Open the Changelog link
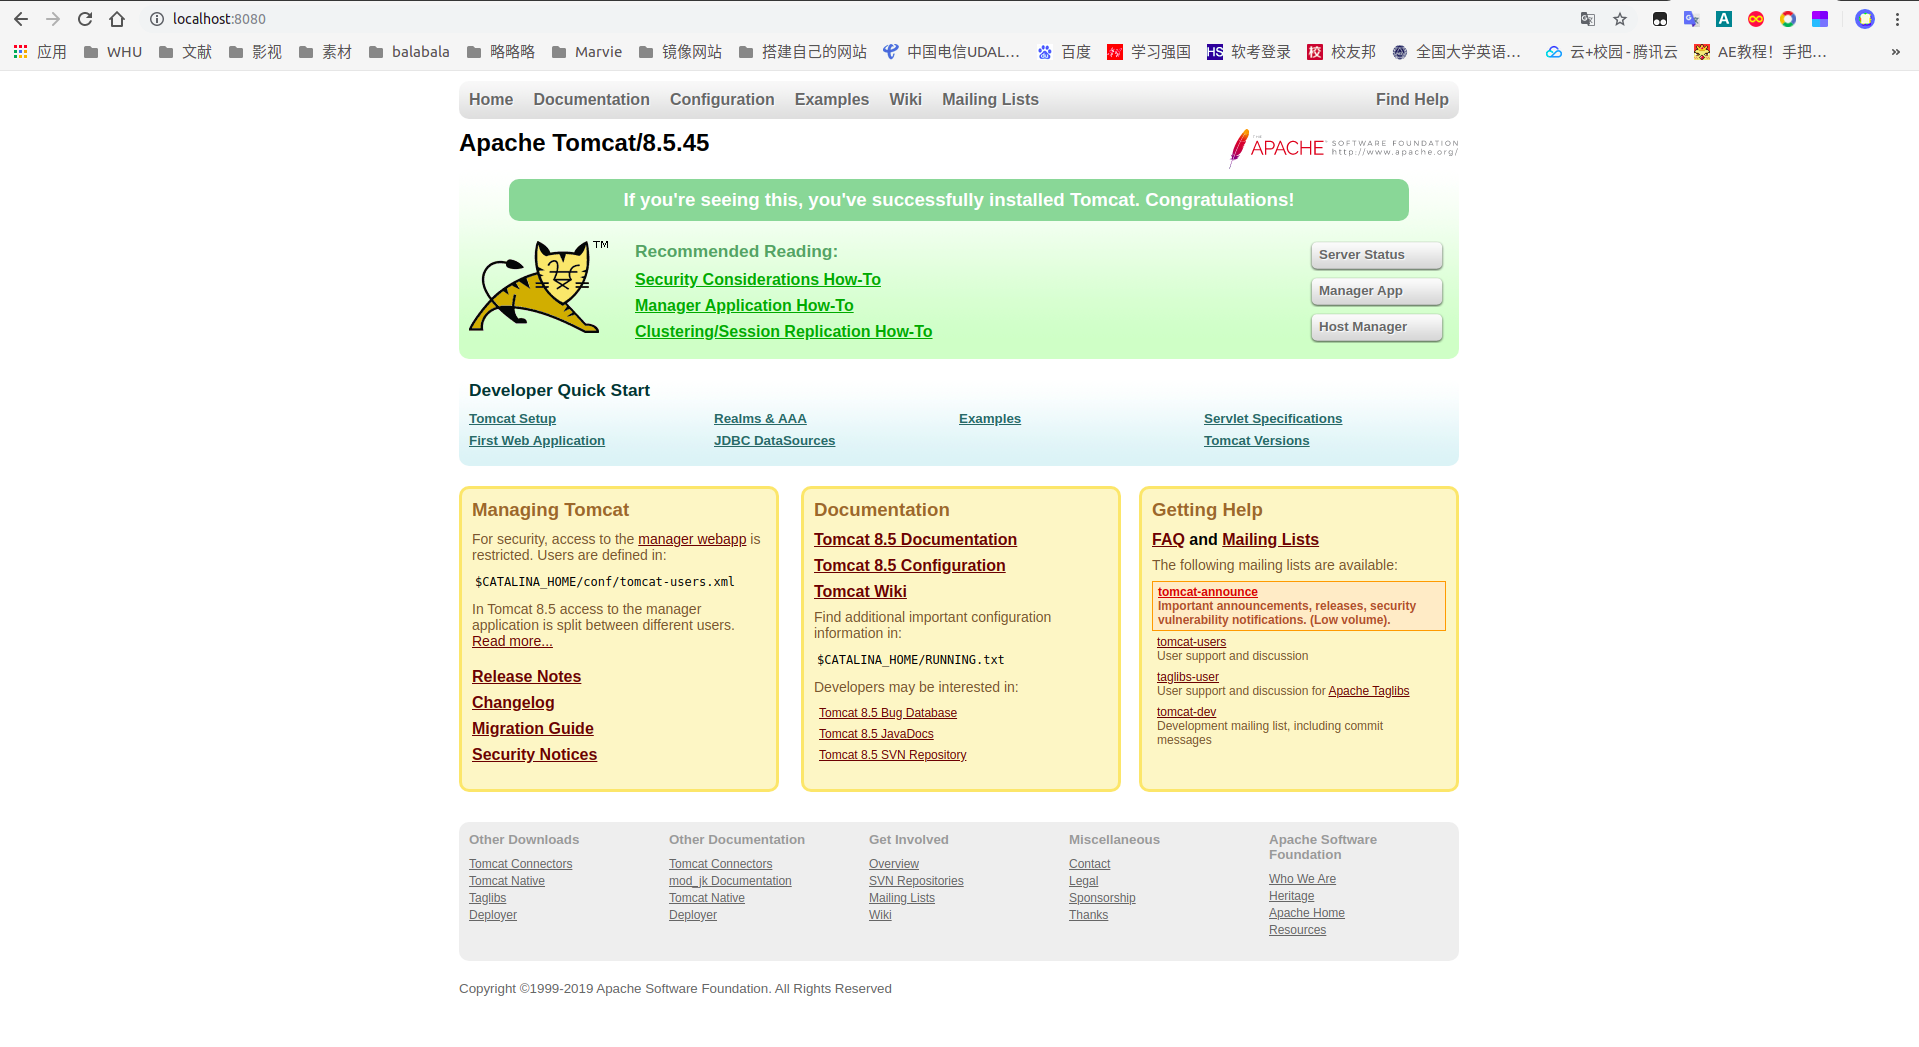Viewport: 1919px width, 1047px height. (x=513, y=703)
